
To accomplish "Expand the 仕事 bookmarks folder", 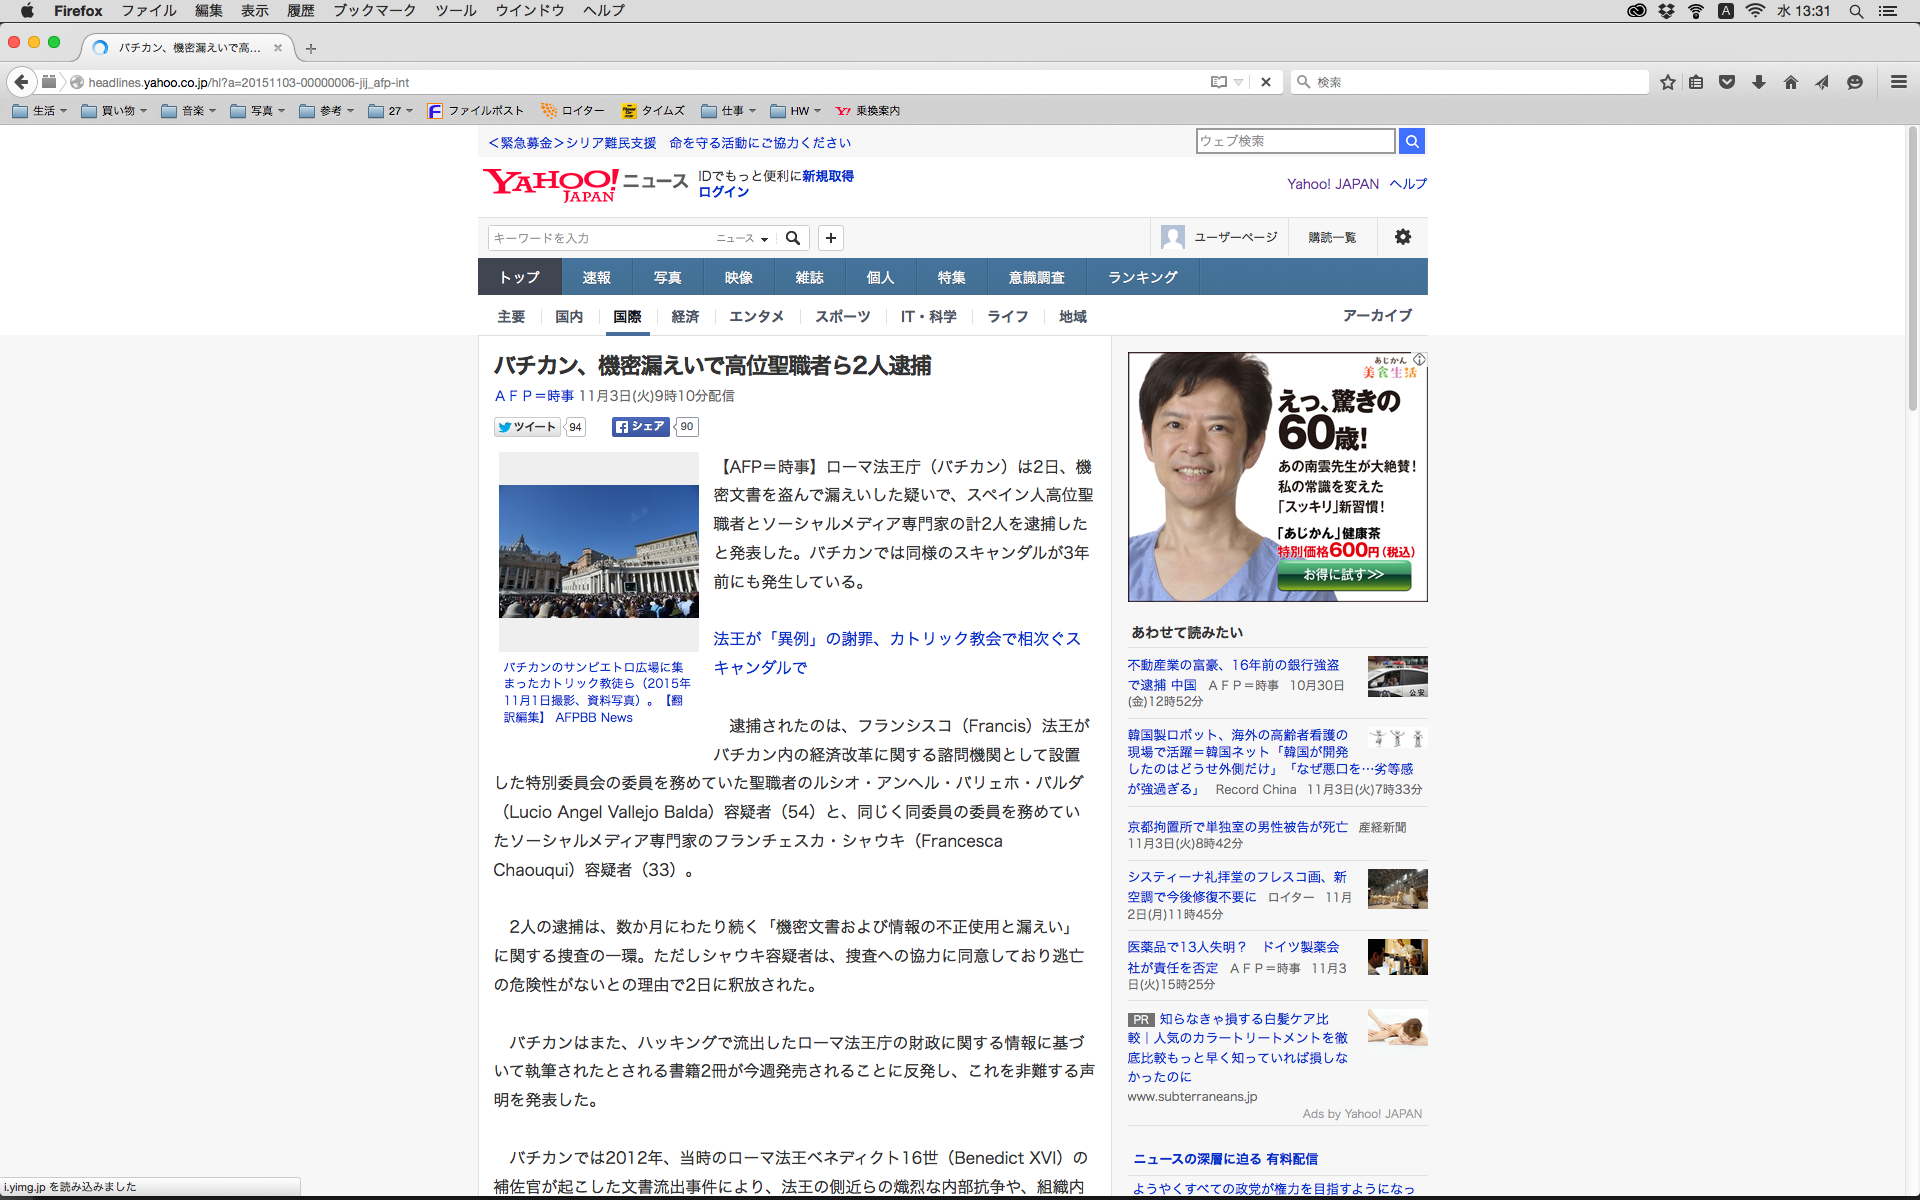I will (729, 111).
